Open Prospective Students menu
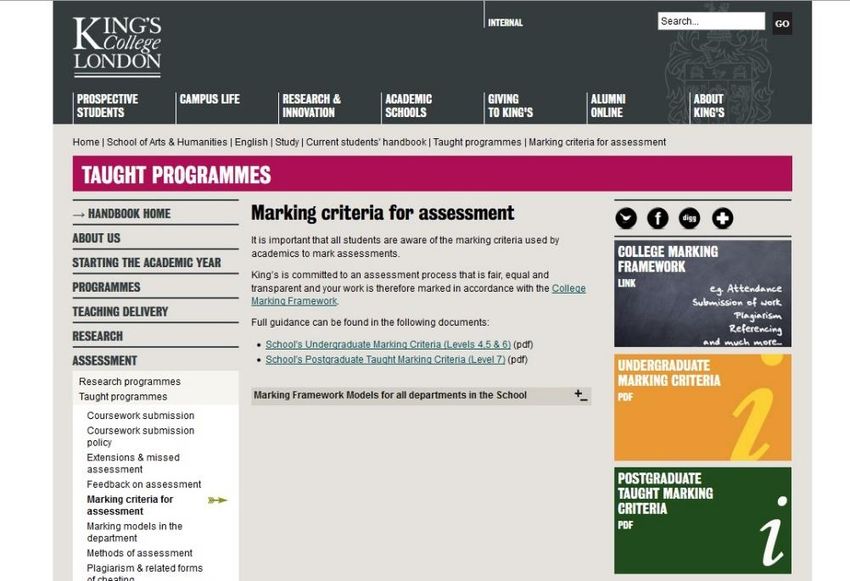 (107, 106)
